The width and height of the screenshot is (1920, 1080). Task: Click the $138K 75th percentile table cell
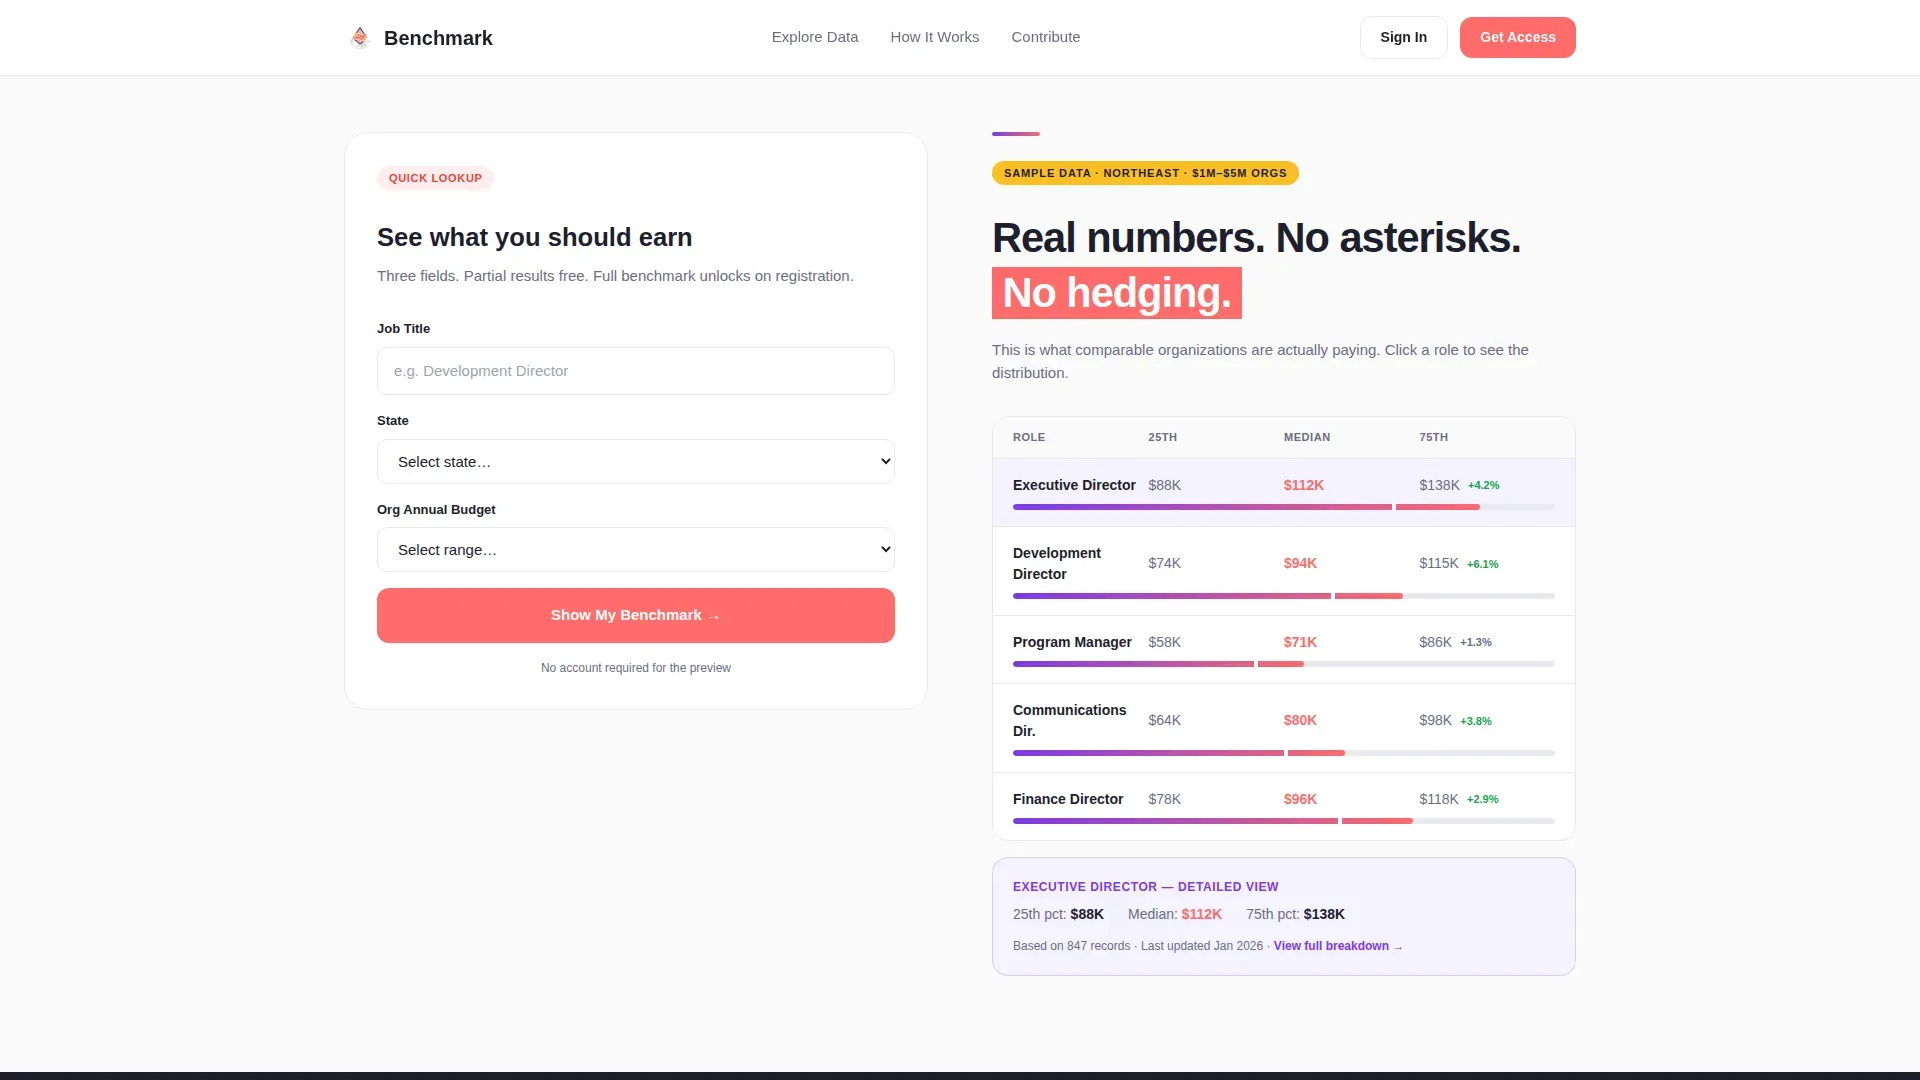tap(1439, 485)
